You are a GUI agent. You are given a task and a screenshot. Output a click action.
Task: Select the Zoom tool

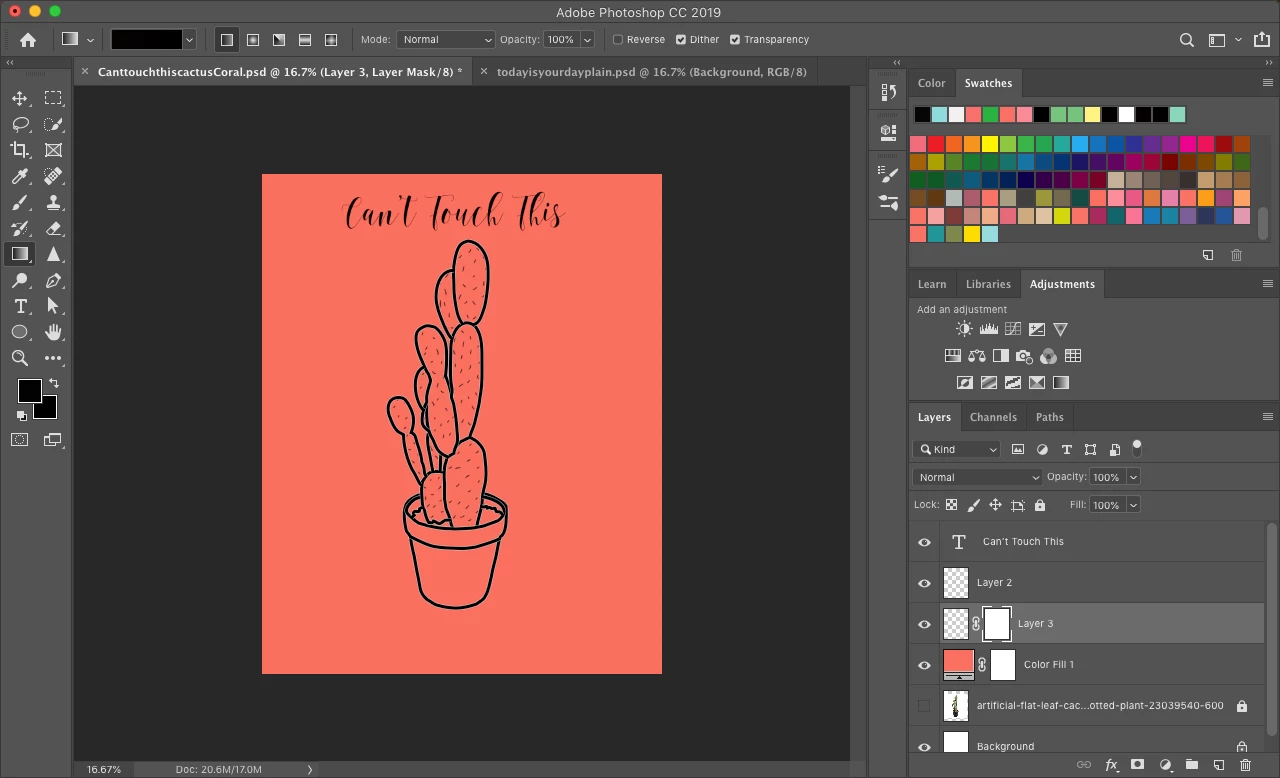pyautogui.click(x=20, y=358)
